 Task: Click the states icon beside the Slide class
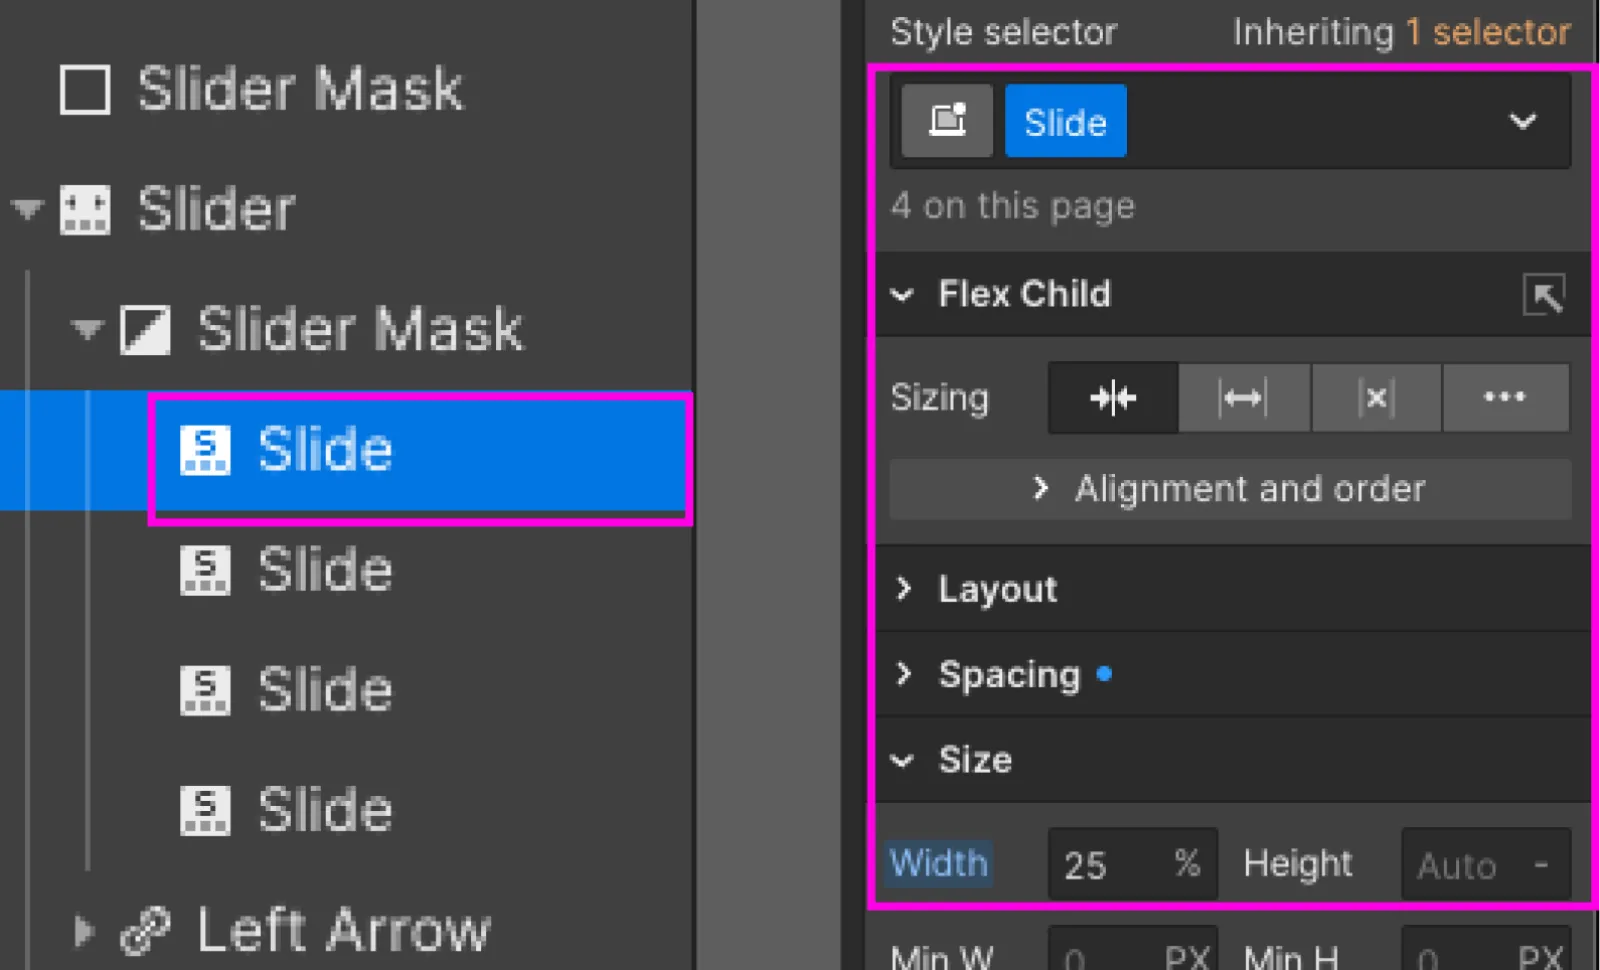[x=945, y=120]
